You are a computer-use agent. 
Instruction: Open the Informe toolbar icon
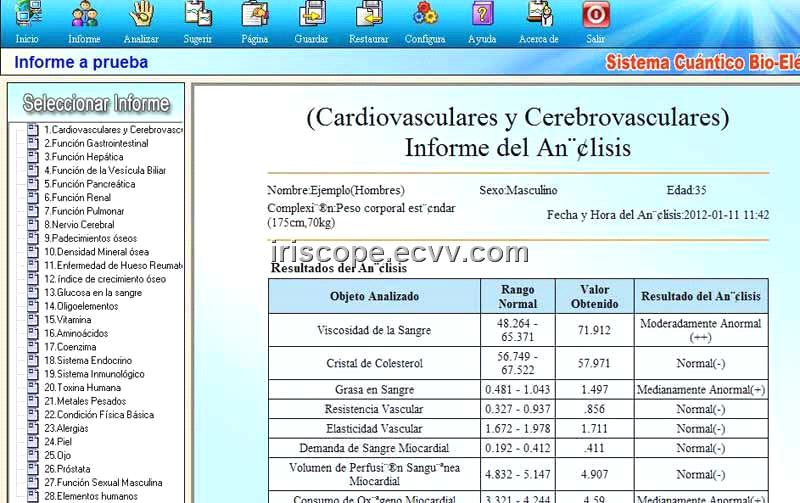[x=84, y=16]
